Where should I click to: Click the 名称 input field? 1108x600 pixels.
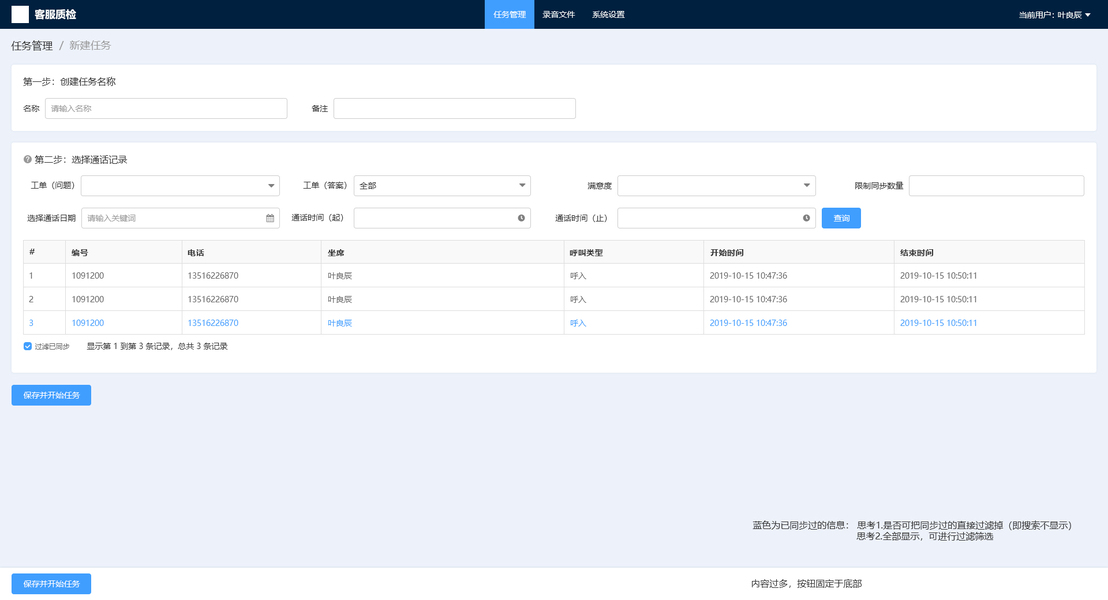pyautogui.click(x=166, y=109)
